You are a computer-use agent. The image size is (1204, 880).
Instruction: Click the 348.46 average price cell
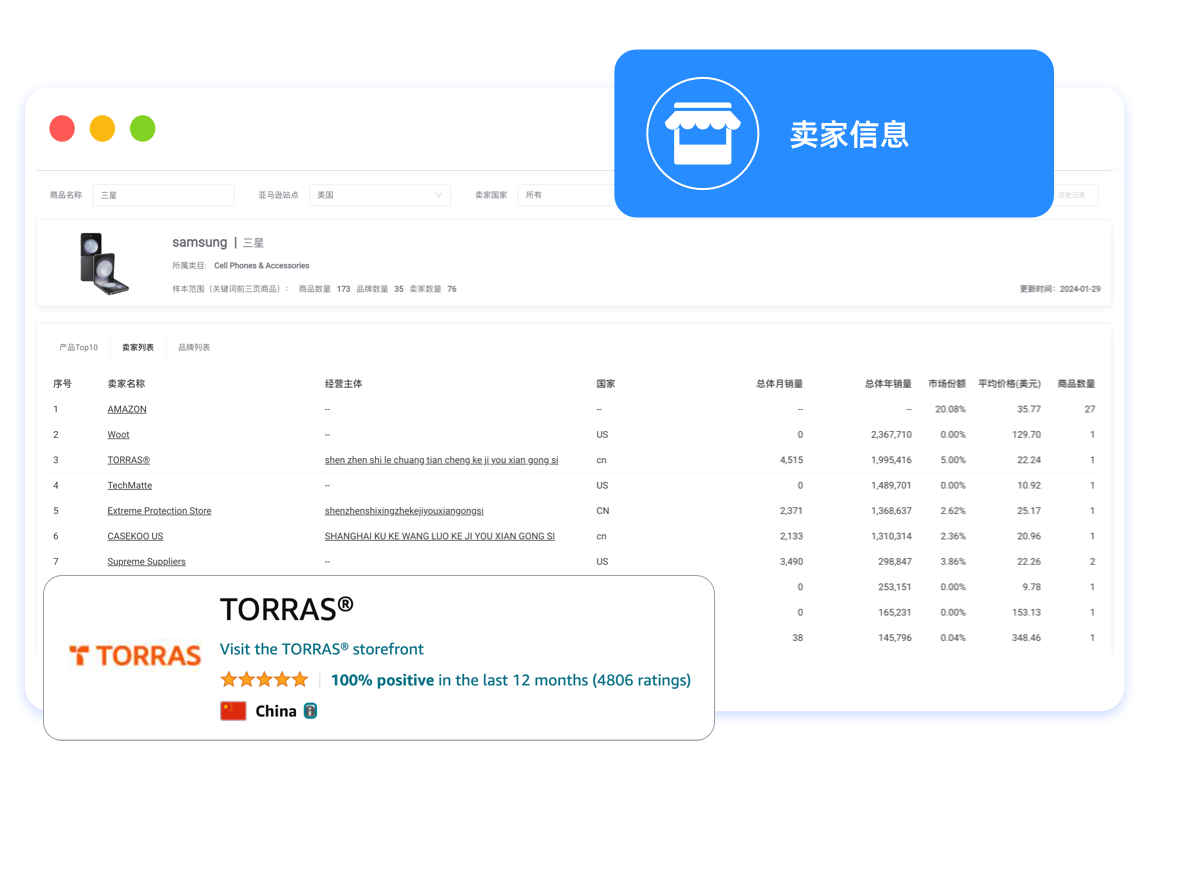(1026, 638)
